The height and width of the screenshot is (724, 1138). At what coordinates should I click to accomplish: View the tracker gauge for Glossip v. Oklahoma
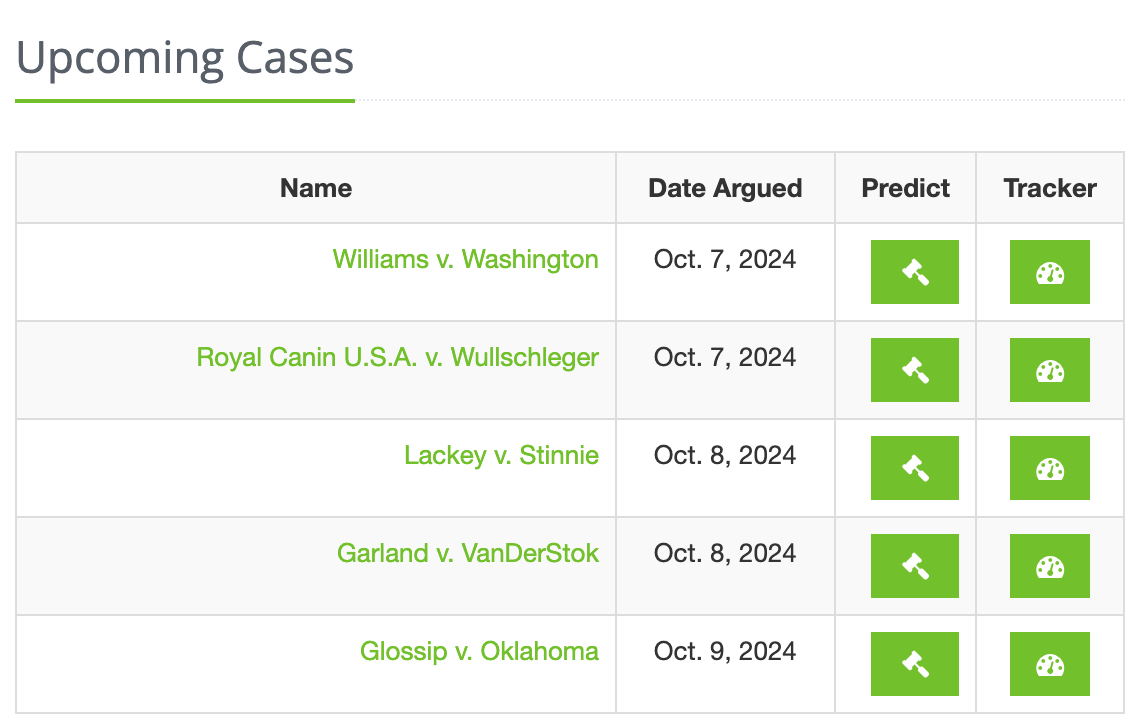(1049, 664)
